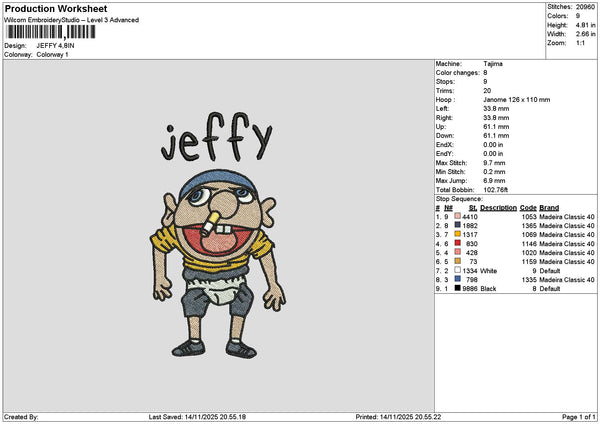This screenshot has height=424, width=600.
Task: Select the Black thread color swatch
Action: (x=457, y=288)
